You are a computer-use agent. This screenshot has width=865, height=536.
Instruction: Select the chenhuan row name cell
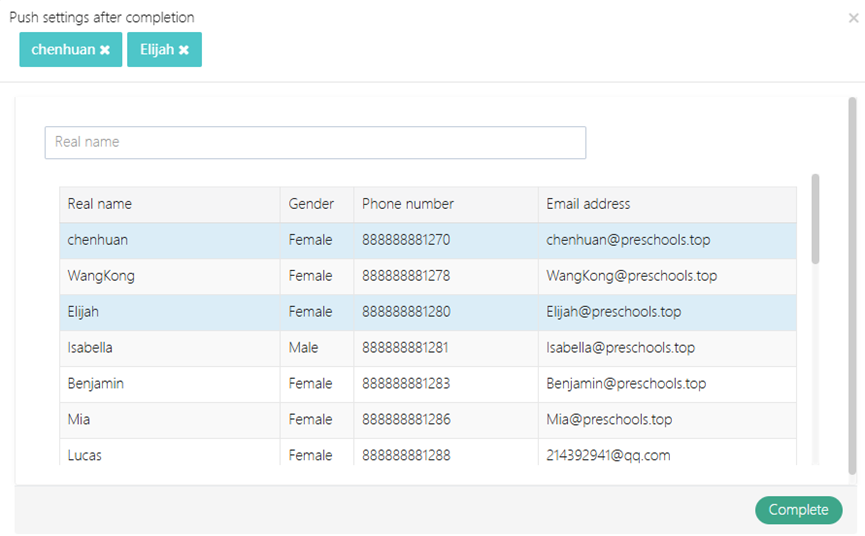[170, 240]
